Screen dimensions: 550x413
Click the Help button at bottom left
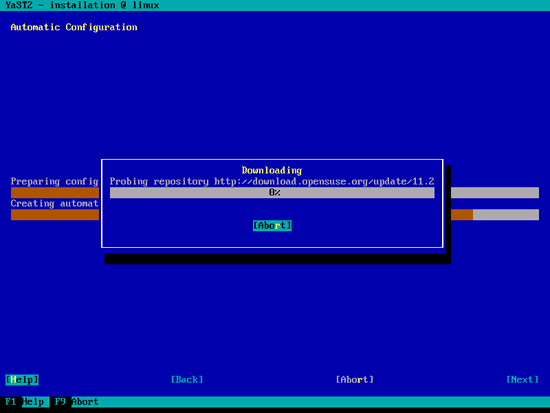[x=22, y=380]
